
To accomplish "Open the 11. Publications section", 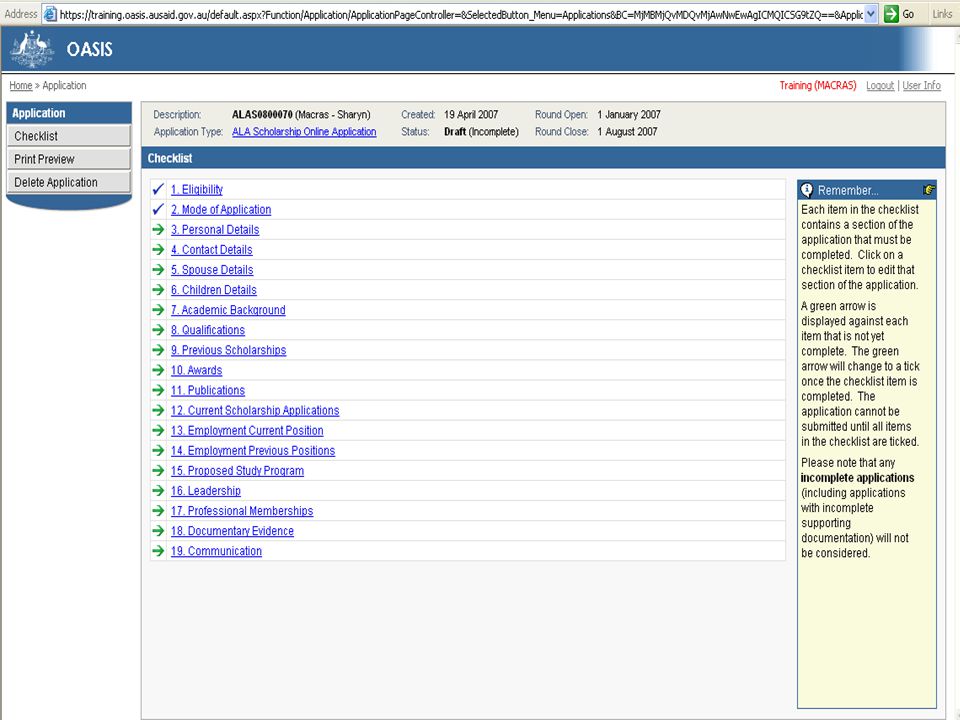I will [208, 390].
